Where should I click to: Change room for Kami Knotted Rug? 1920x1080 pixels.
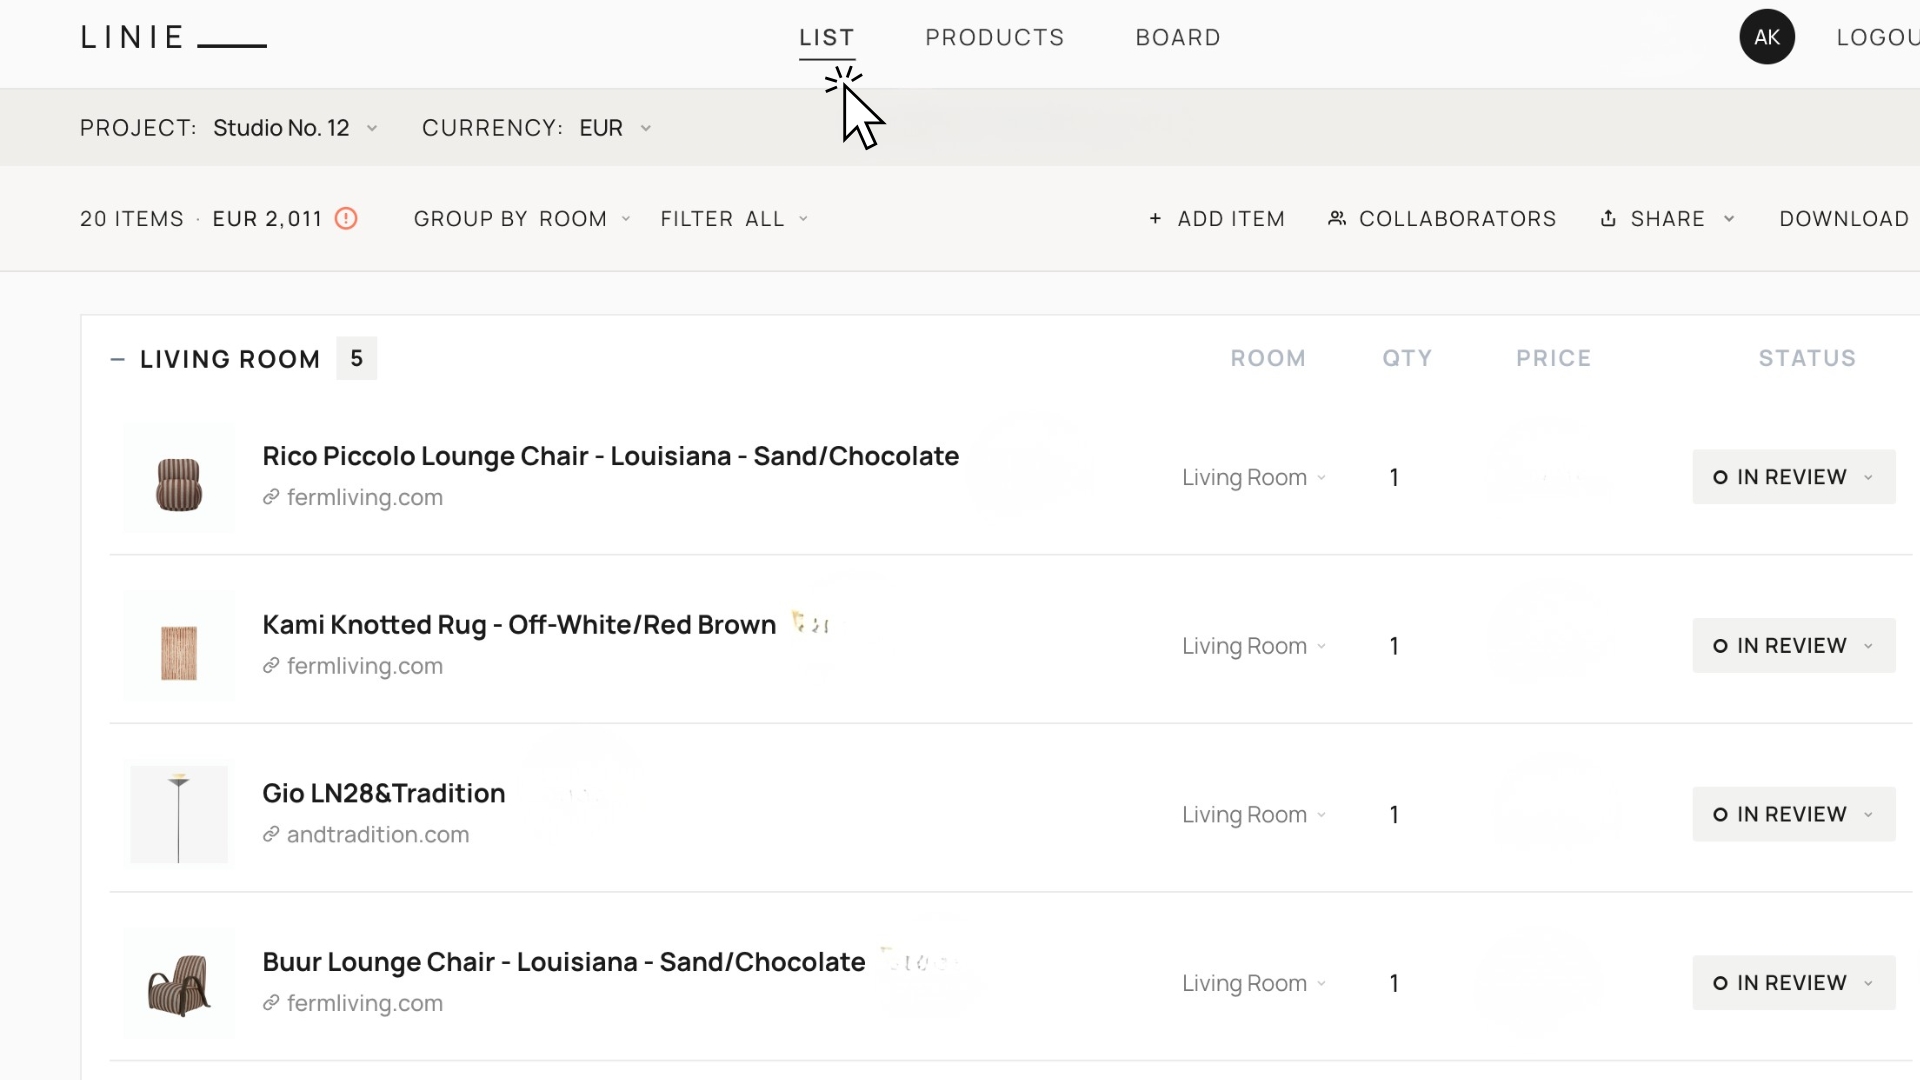(1254, 647)
